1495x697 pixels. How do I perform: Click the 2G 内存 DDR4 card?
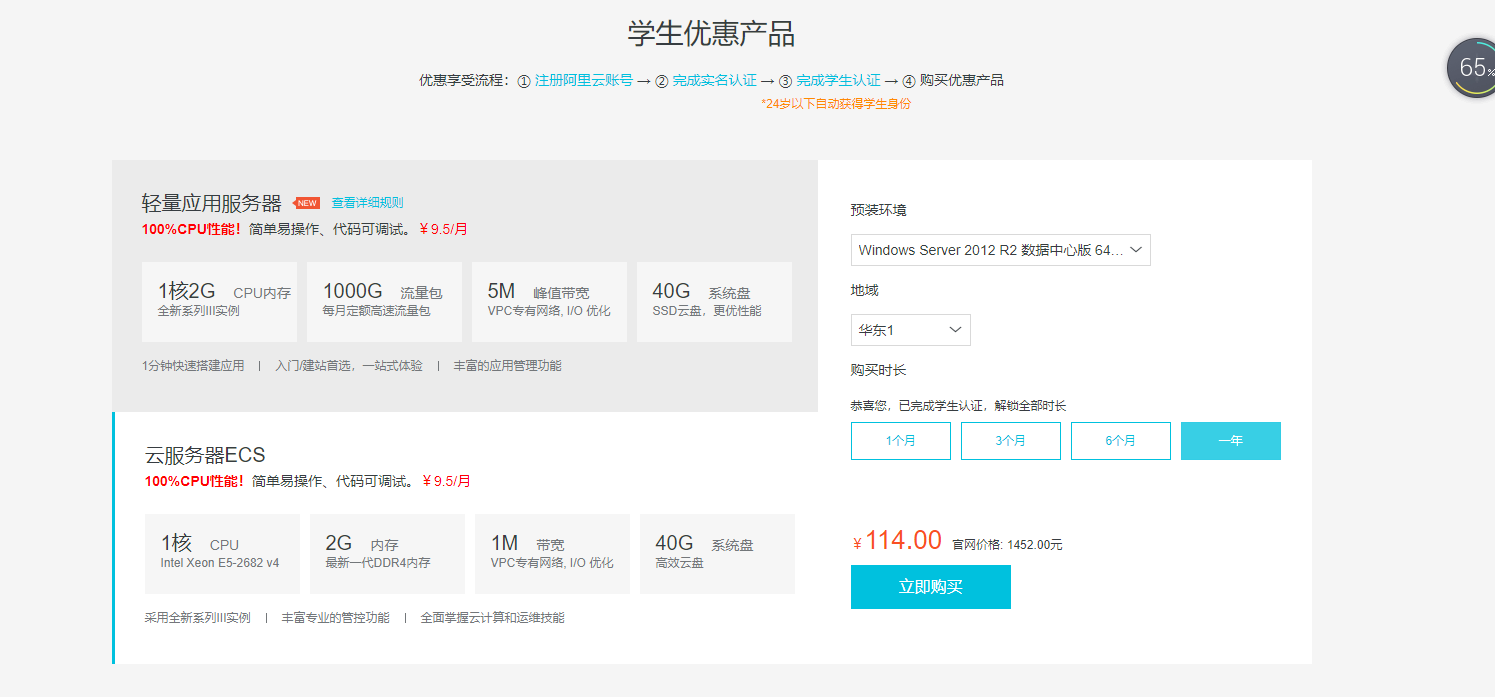(x=387, y=554)
